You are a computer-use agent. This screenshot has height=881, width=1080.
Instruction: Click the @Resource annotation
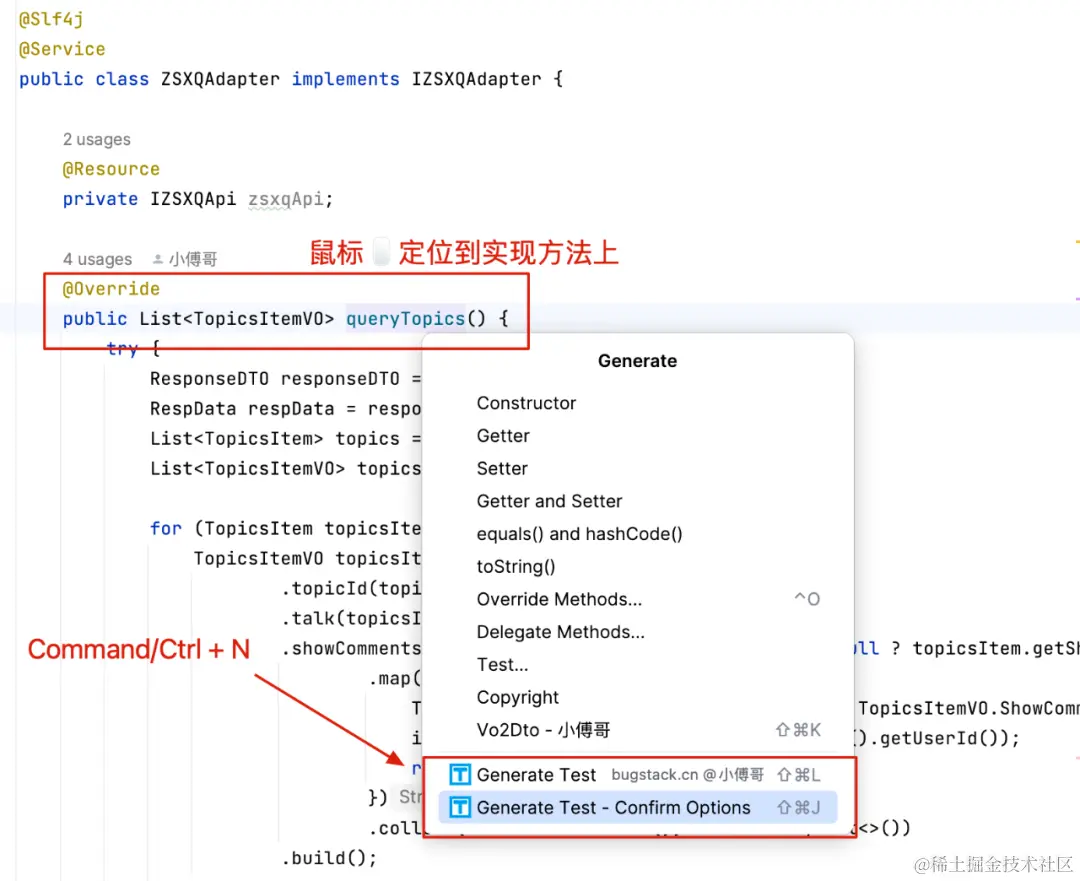(x=111, y=169)
